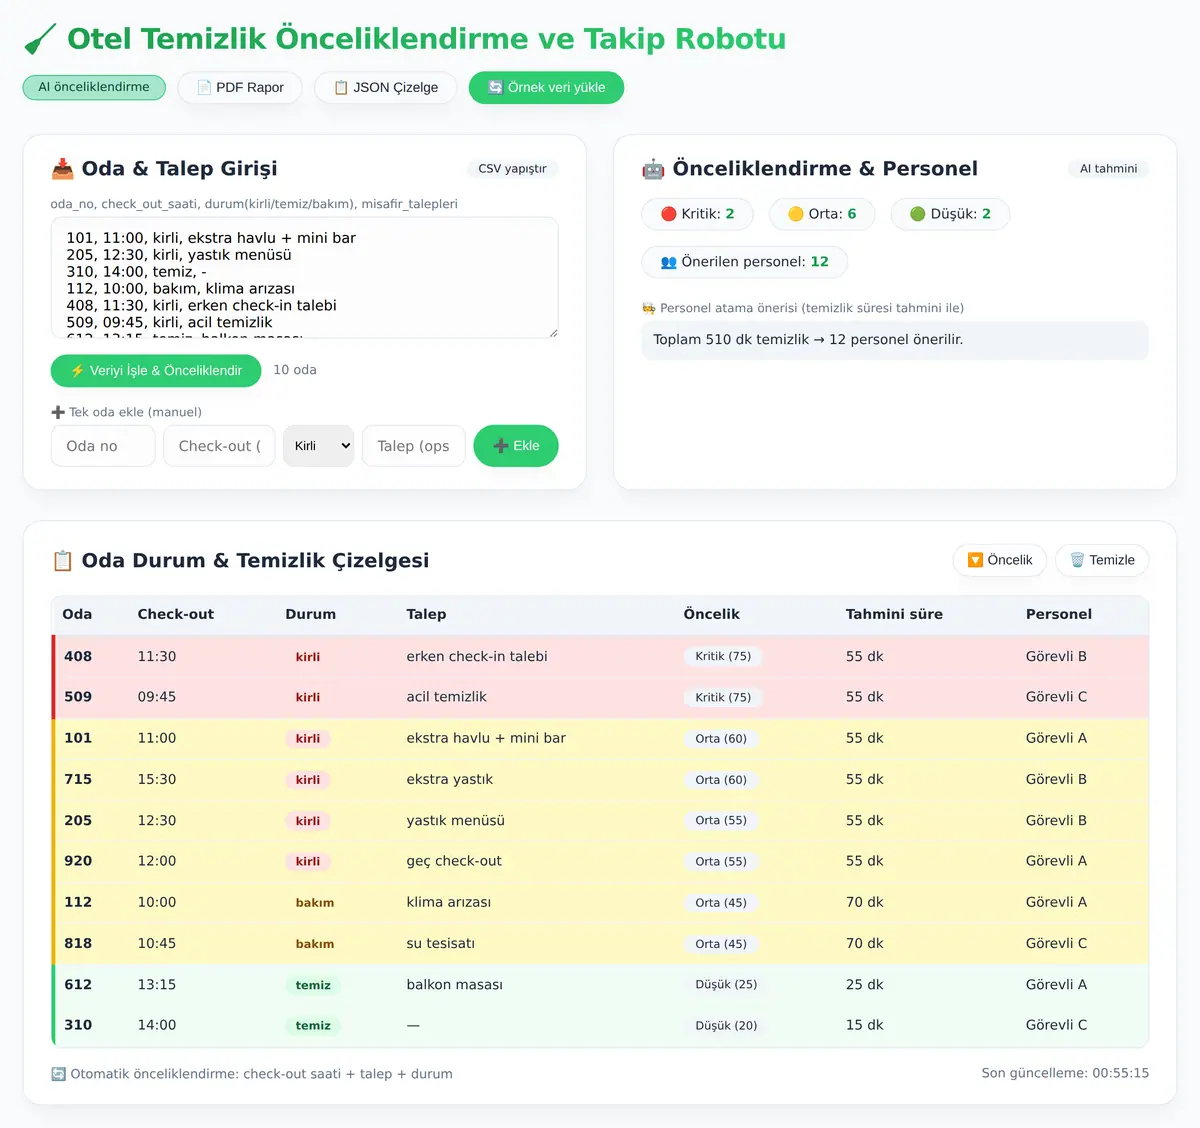Click the bakım status badge for room 112
The image size is (1200, 1128).
(x=315, y=903)
